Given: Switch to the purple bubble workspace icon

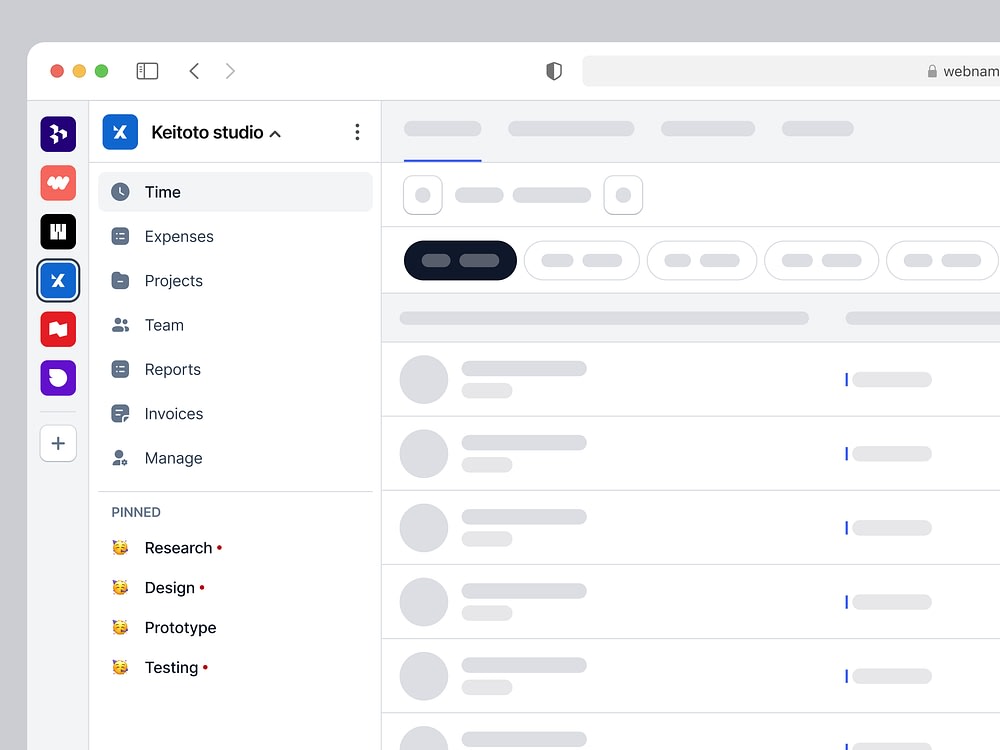Looking at the screenshot, I should [x=58, y=378].
